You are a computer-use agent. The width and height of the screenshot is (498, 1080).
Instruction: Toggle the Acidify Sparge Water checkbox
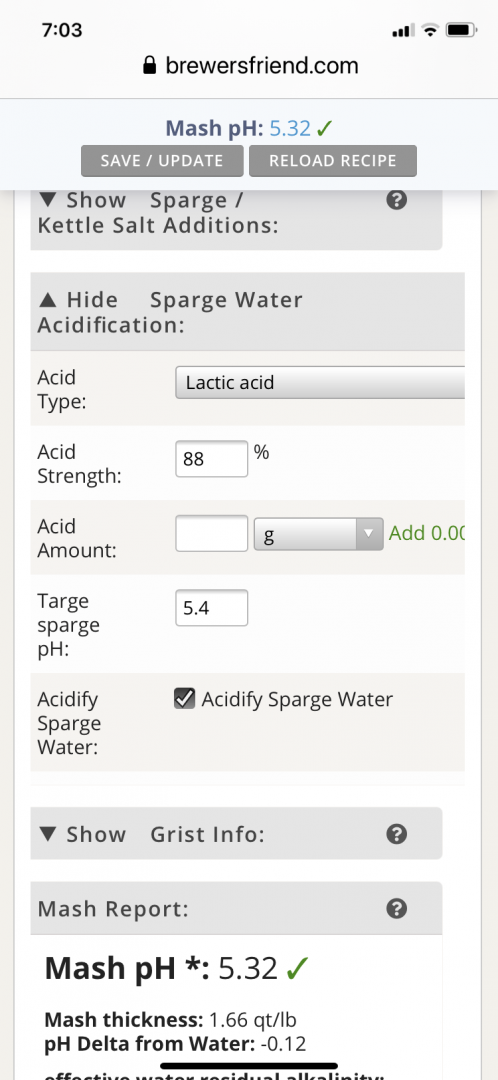pos(184,699)
